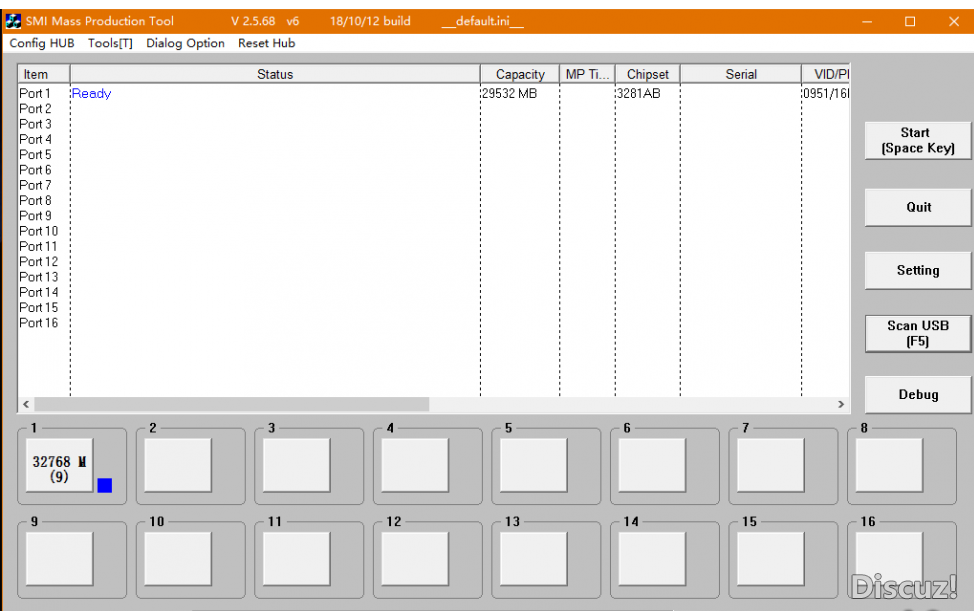
Task: Click port slot 1 showing 32768 M
Action: point(60,465)
